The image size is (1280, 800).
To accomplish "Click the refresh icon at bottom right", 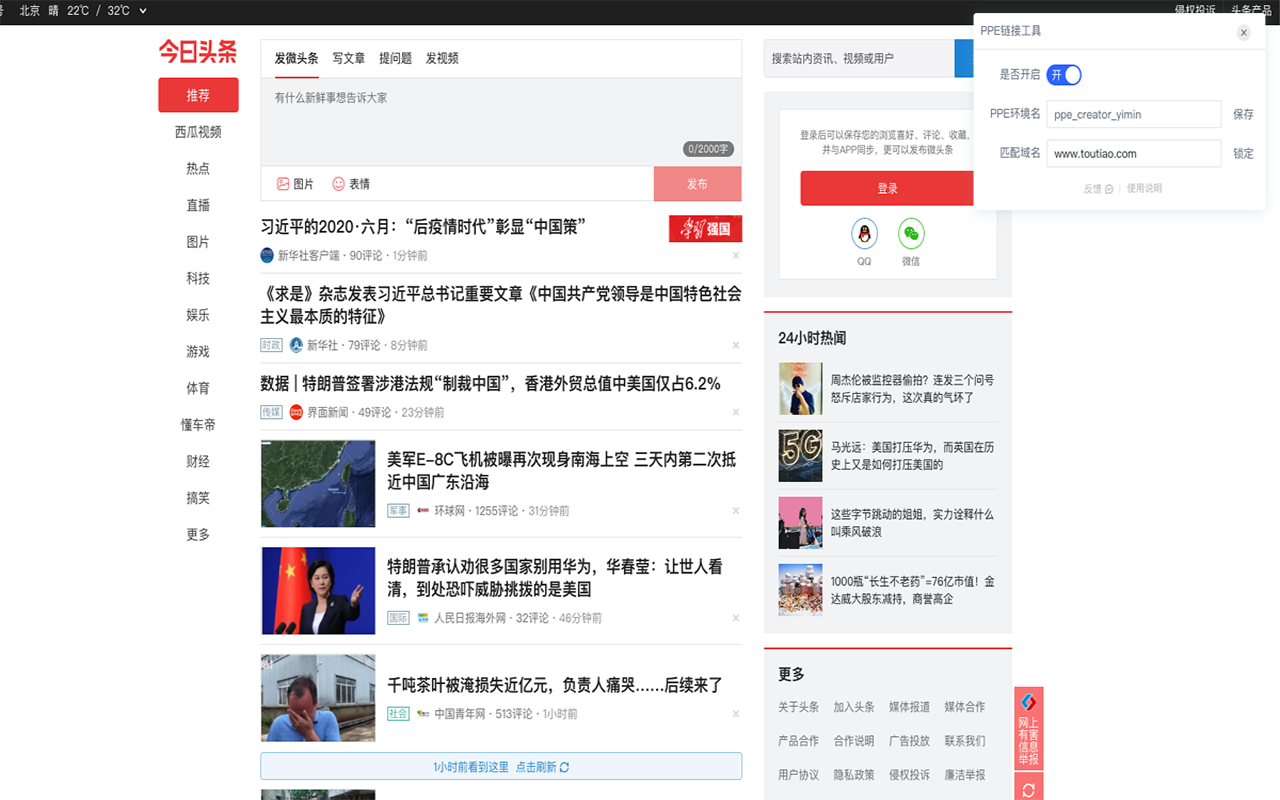I will (1028, 788).
